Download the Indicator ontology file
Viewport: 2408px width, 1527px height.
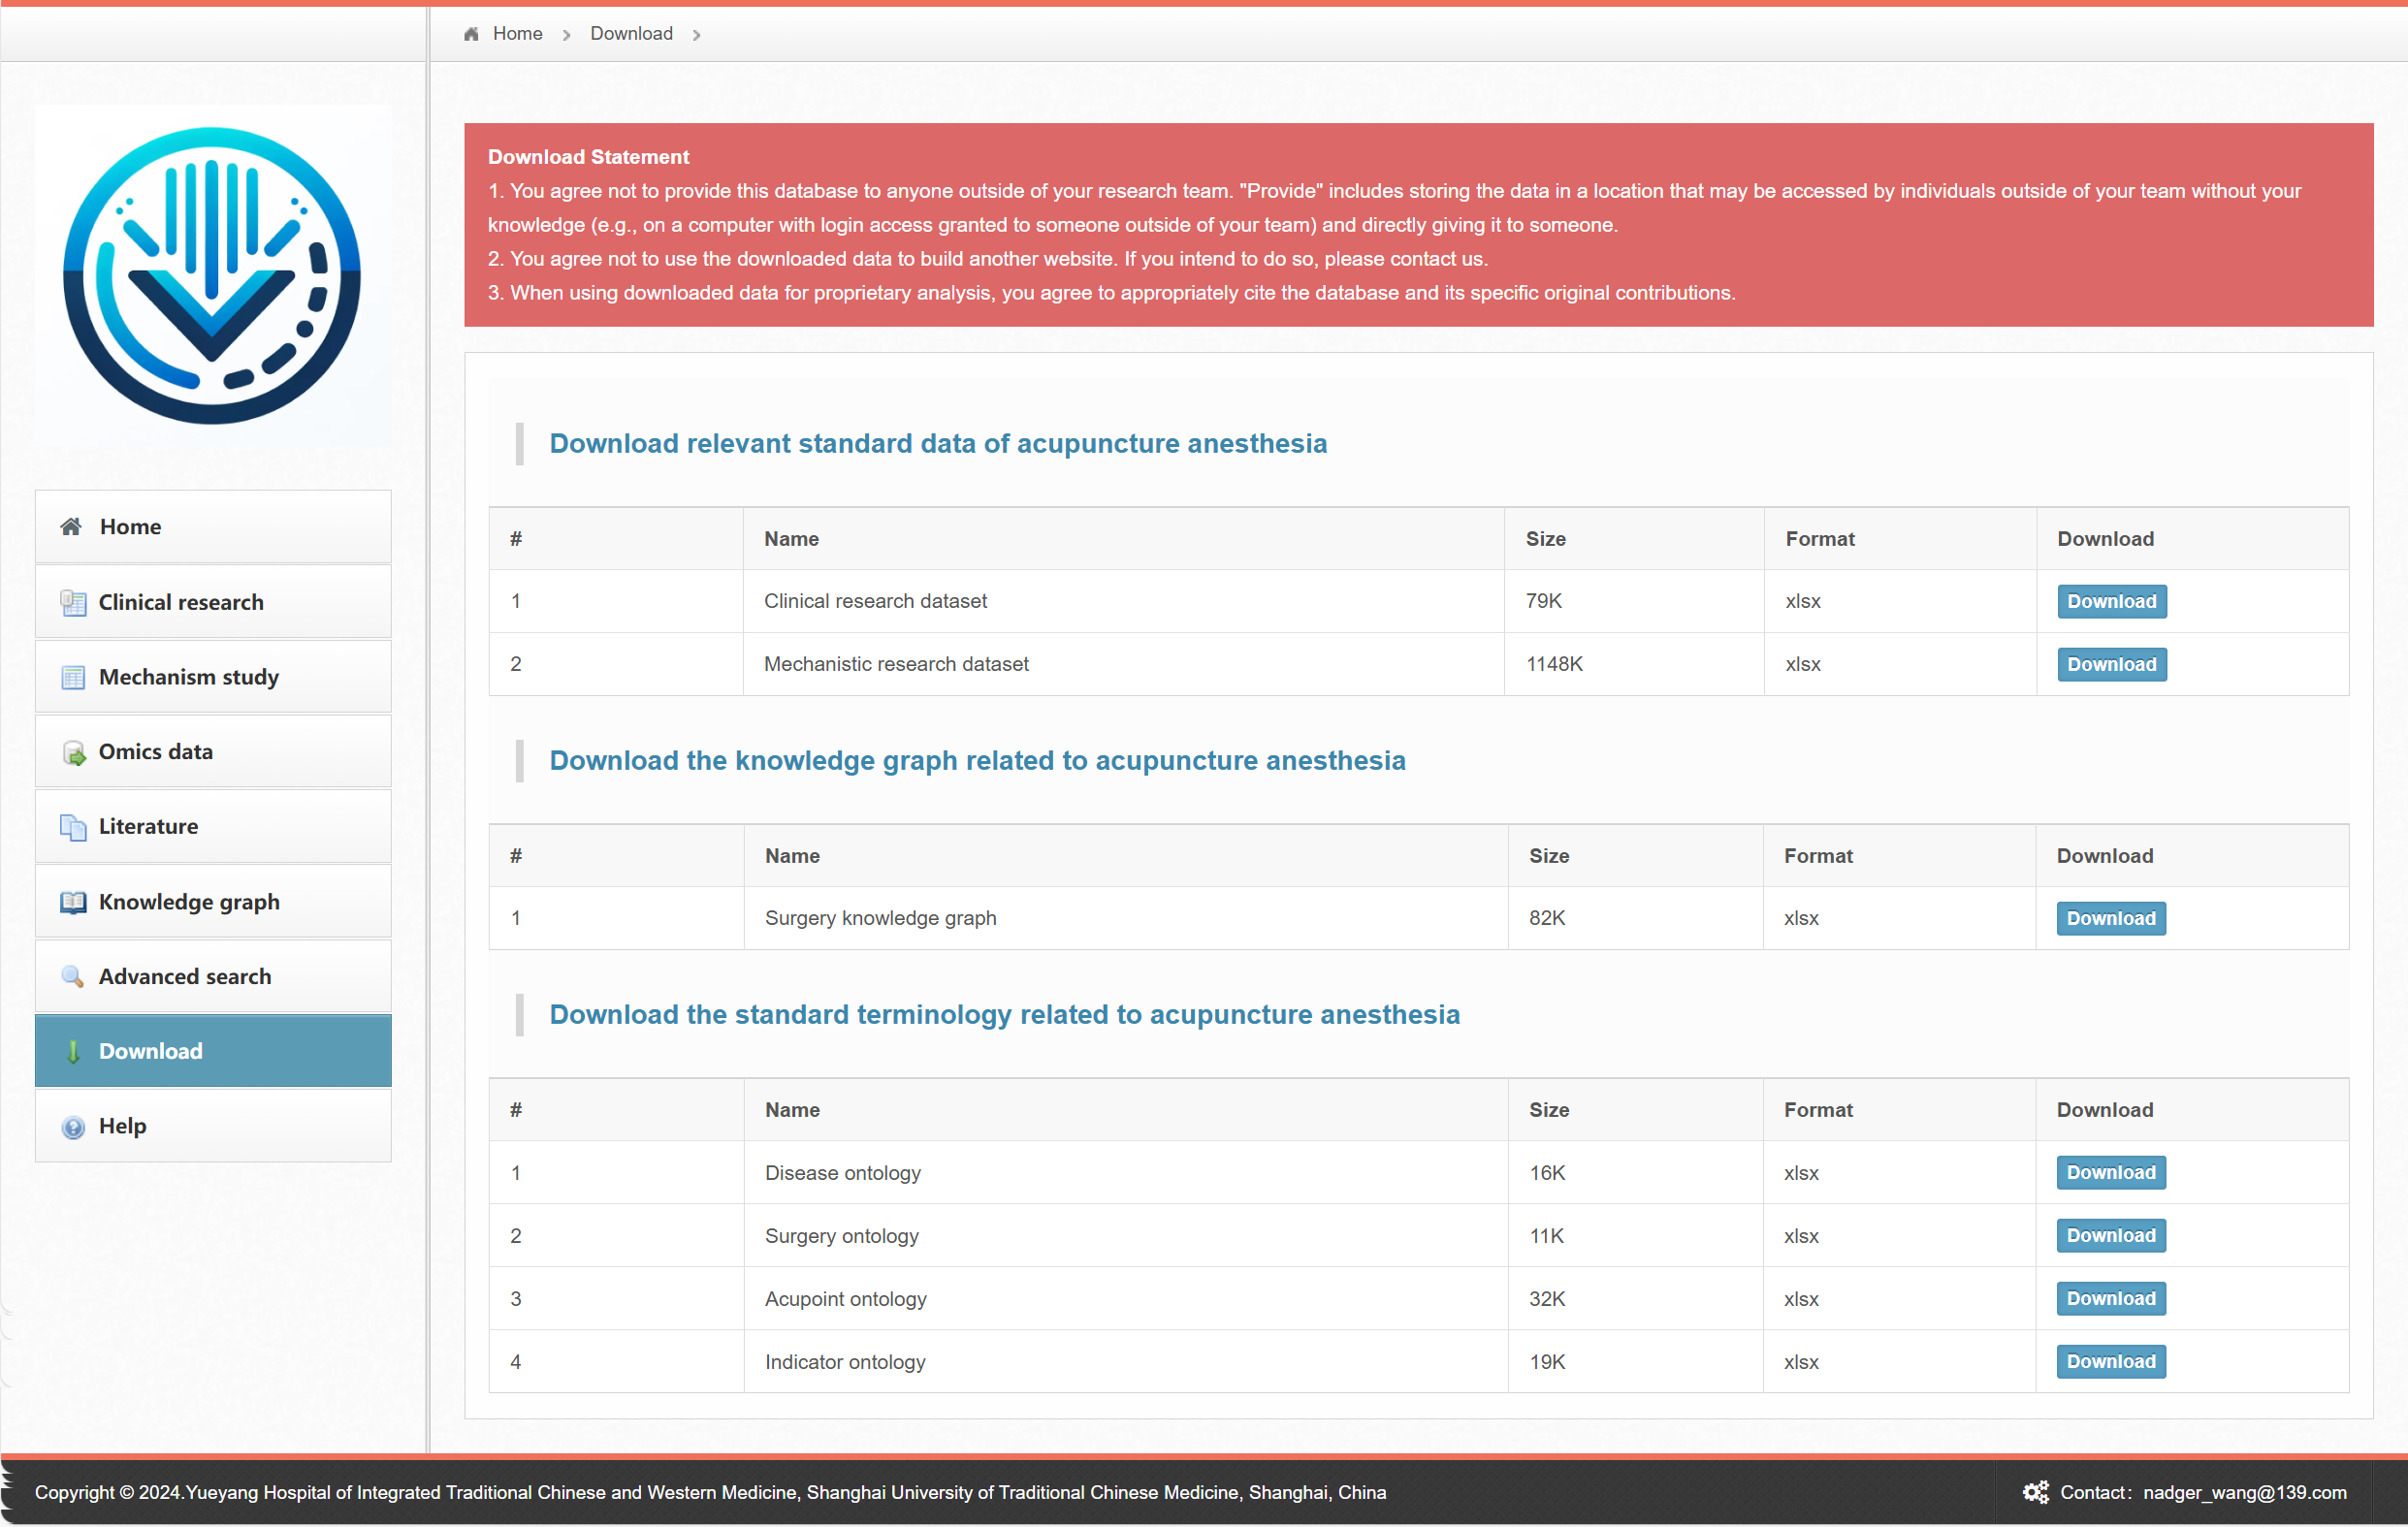(x=2110, y=1361)
